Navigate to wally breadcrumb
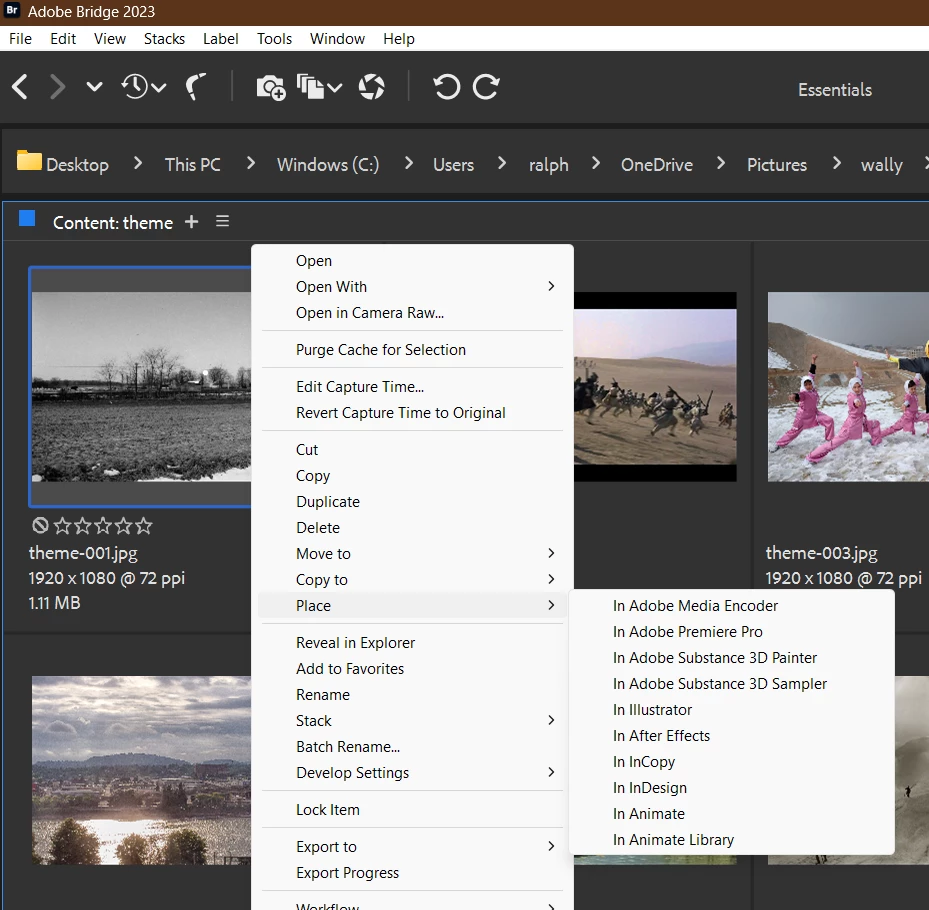The height and width of the screenshot is (910, 929). (x=882, y=165)
